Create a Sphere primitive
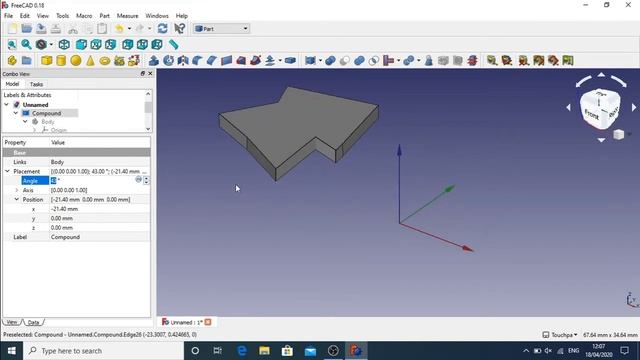This screenshot has height=360, width=640. [x=76, y=61]
